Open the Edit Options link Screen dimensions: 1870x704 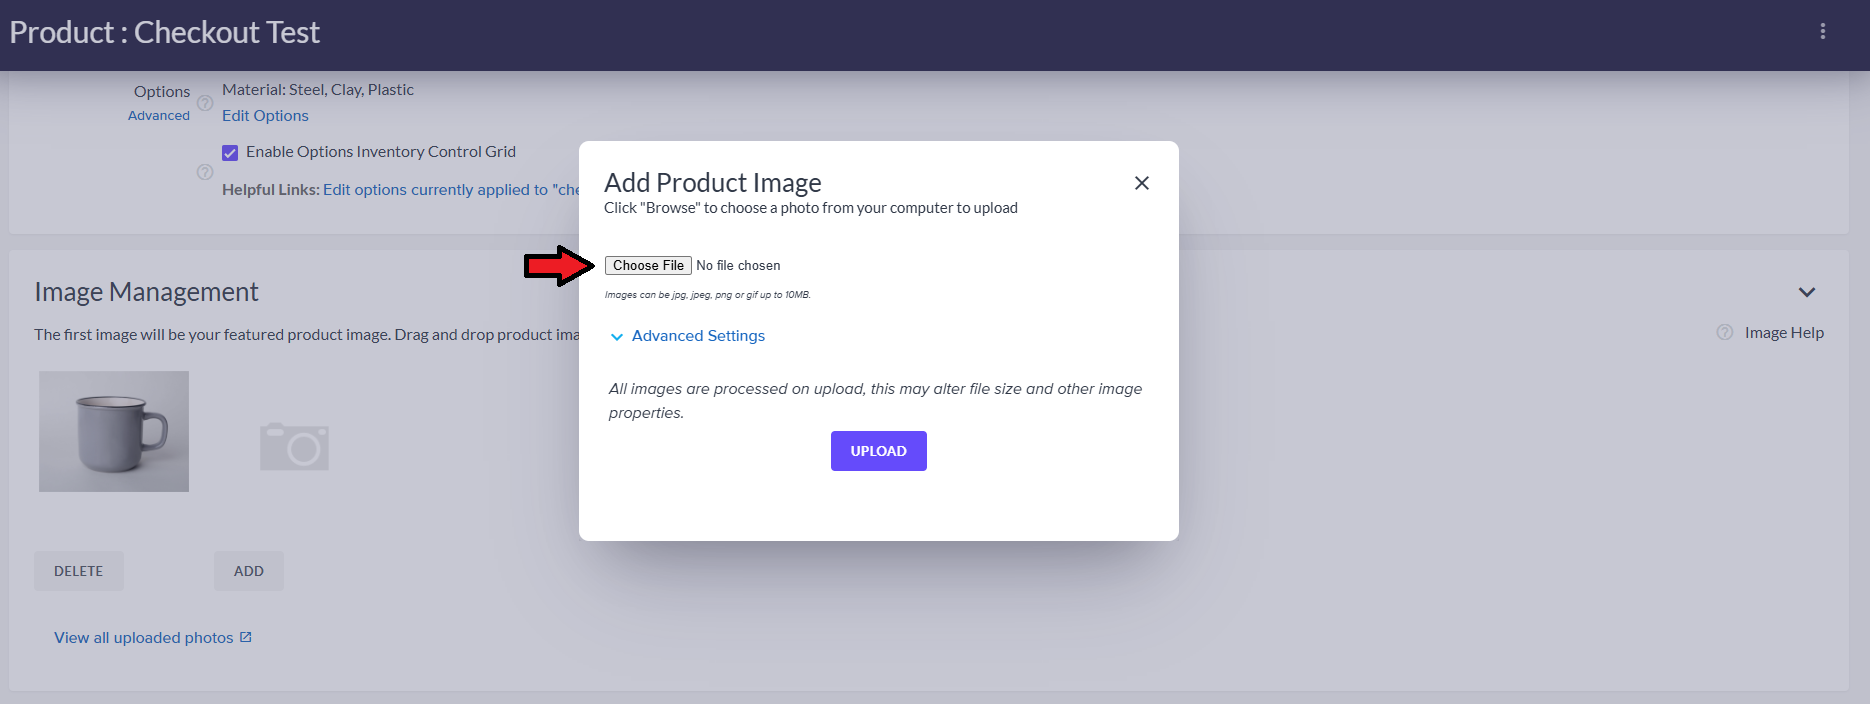pyautogui.click(x=265, y=116)
